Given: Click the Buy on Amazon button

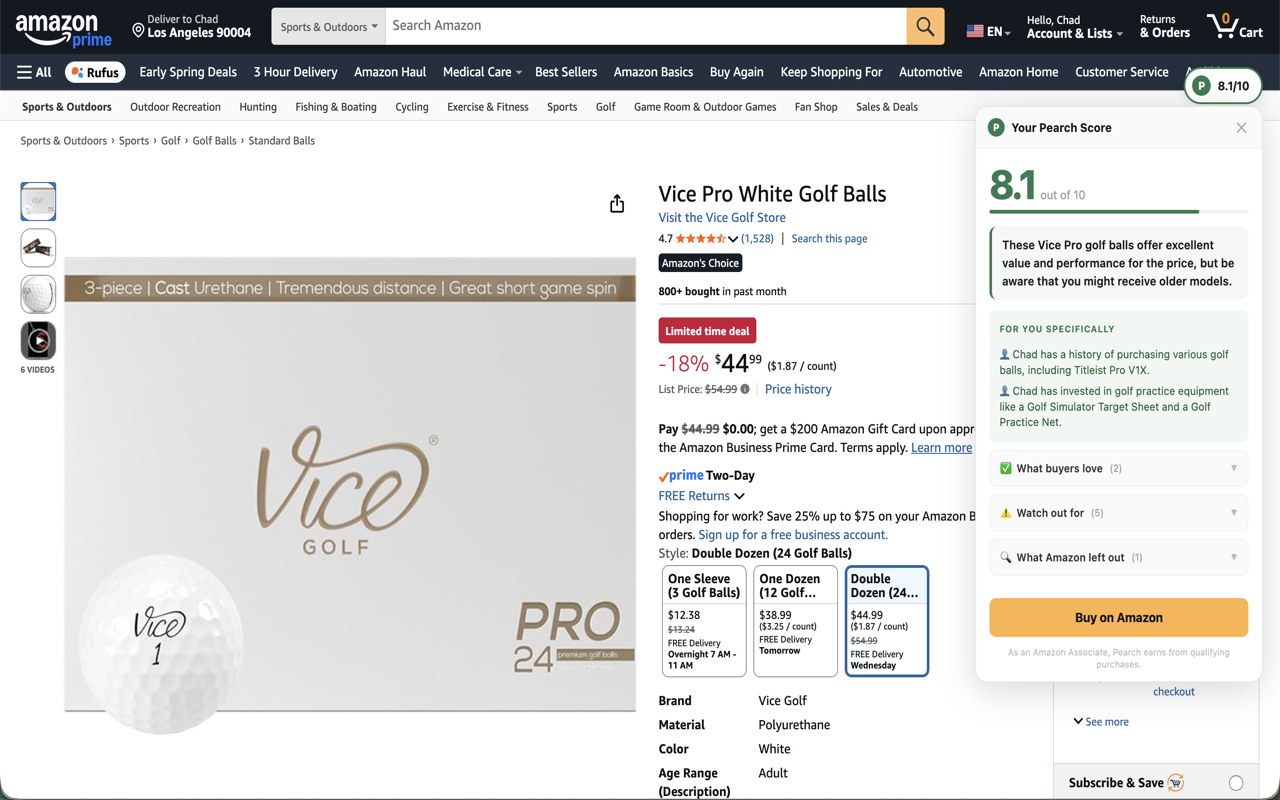Looking at the screenshot, I should 1118,618.
